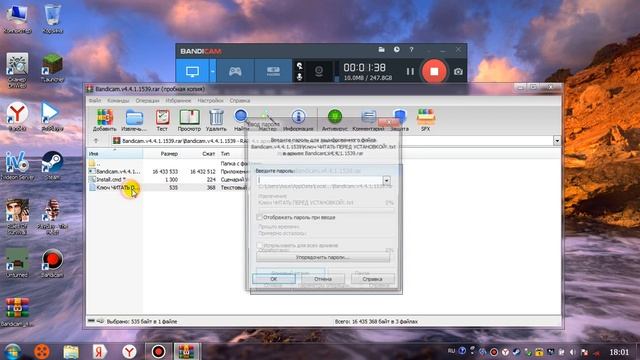640x360 pixels.
Task: Open the Bandicam scheduler clock icon
Action: click(396, 49)
